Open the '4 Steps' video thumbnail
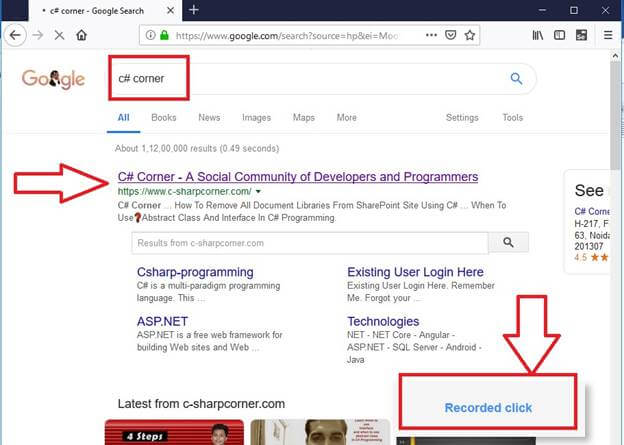Viewport: 624px width, 445px height. tap(174, 432)
